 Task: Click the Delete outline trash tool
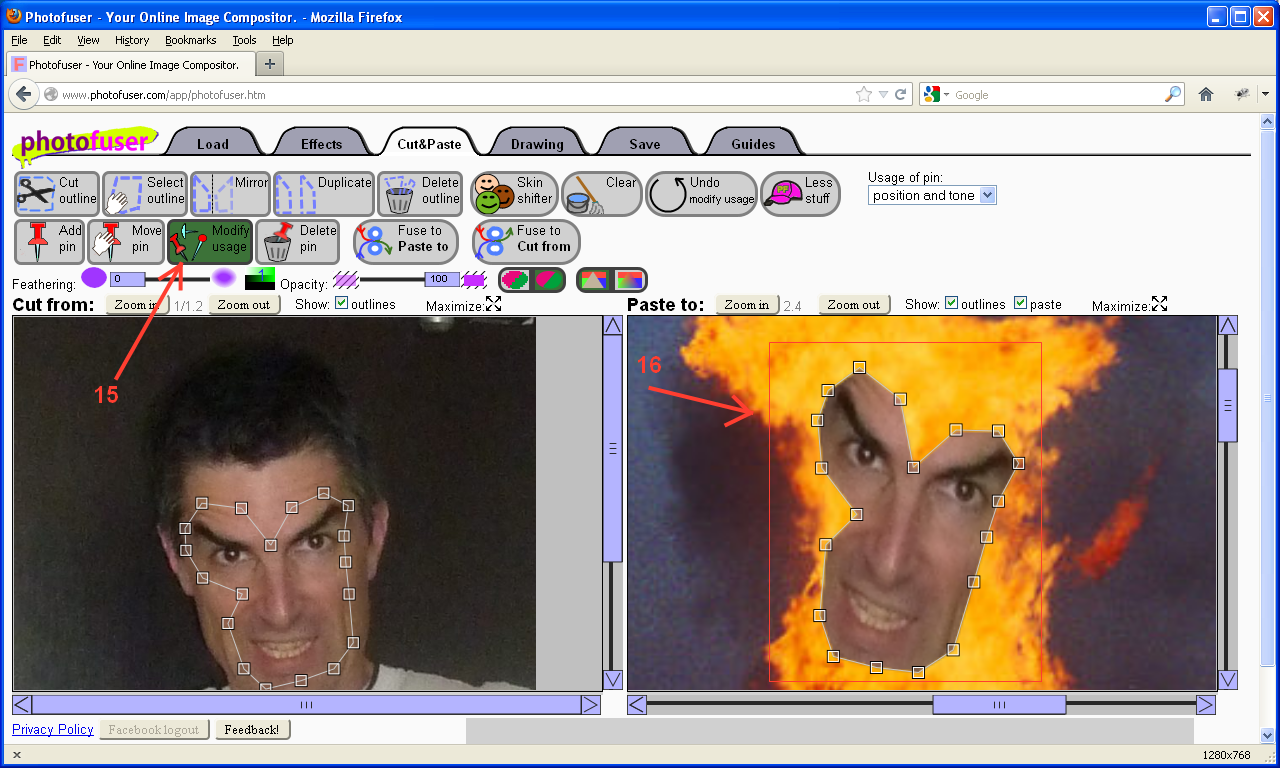point(420,194)
